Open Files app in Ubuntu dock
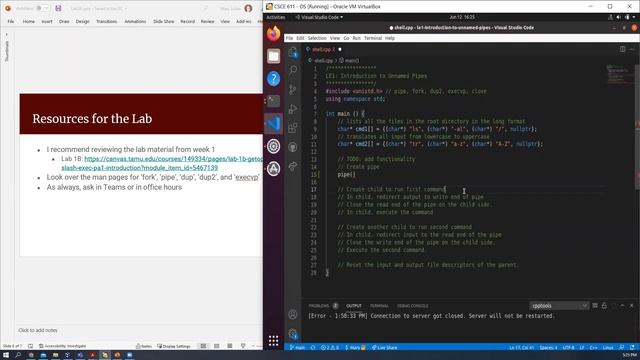Viewport: 640px width, 360px height. (x=273, y=56)
